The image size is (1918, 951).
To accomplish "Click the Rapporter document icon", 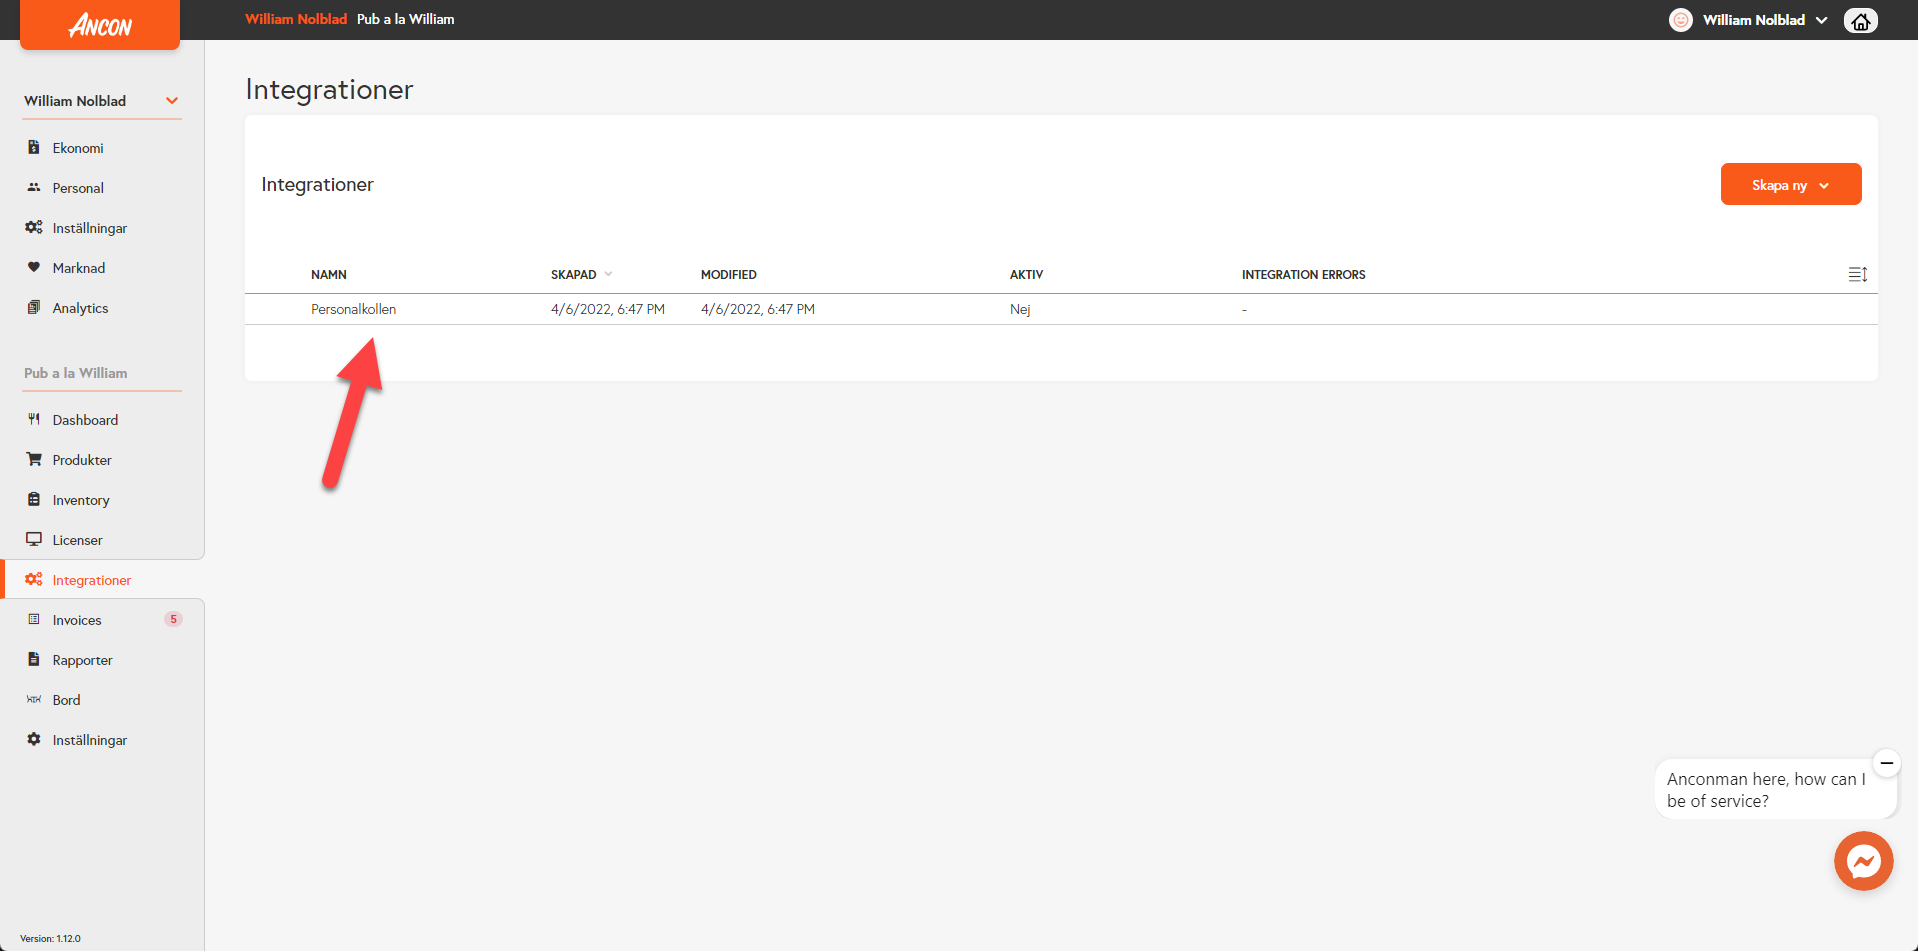I will [34, 659].
